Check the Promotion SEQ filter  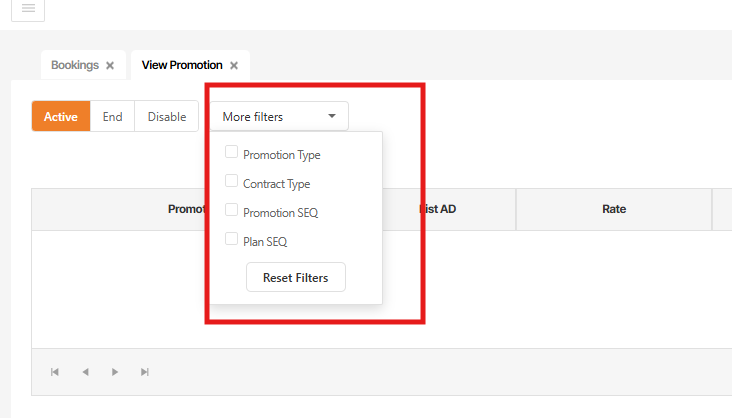(232, 211)
